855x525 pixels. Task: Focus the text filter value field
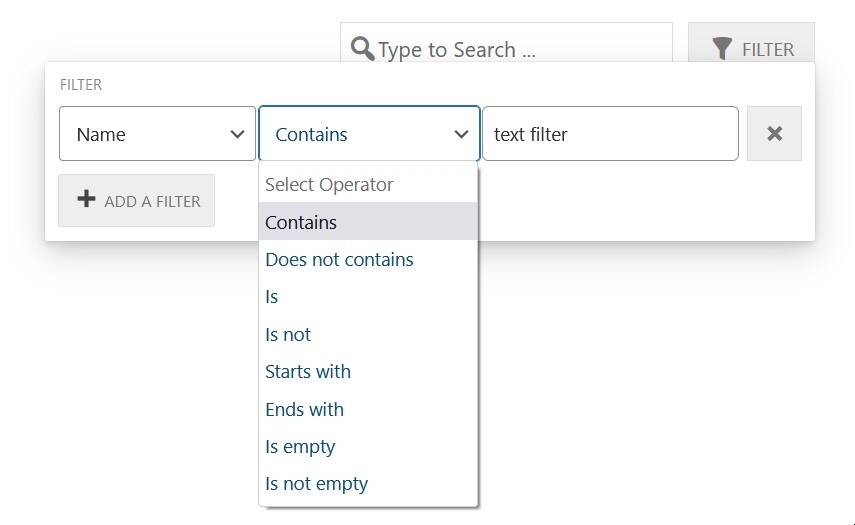[x=611, y=134]
